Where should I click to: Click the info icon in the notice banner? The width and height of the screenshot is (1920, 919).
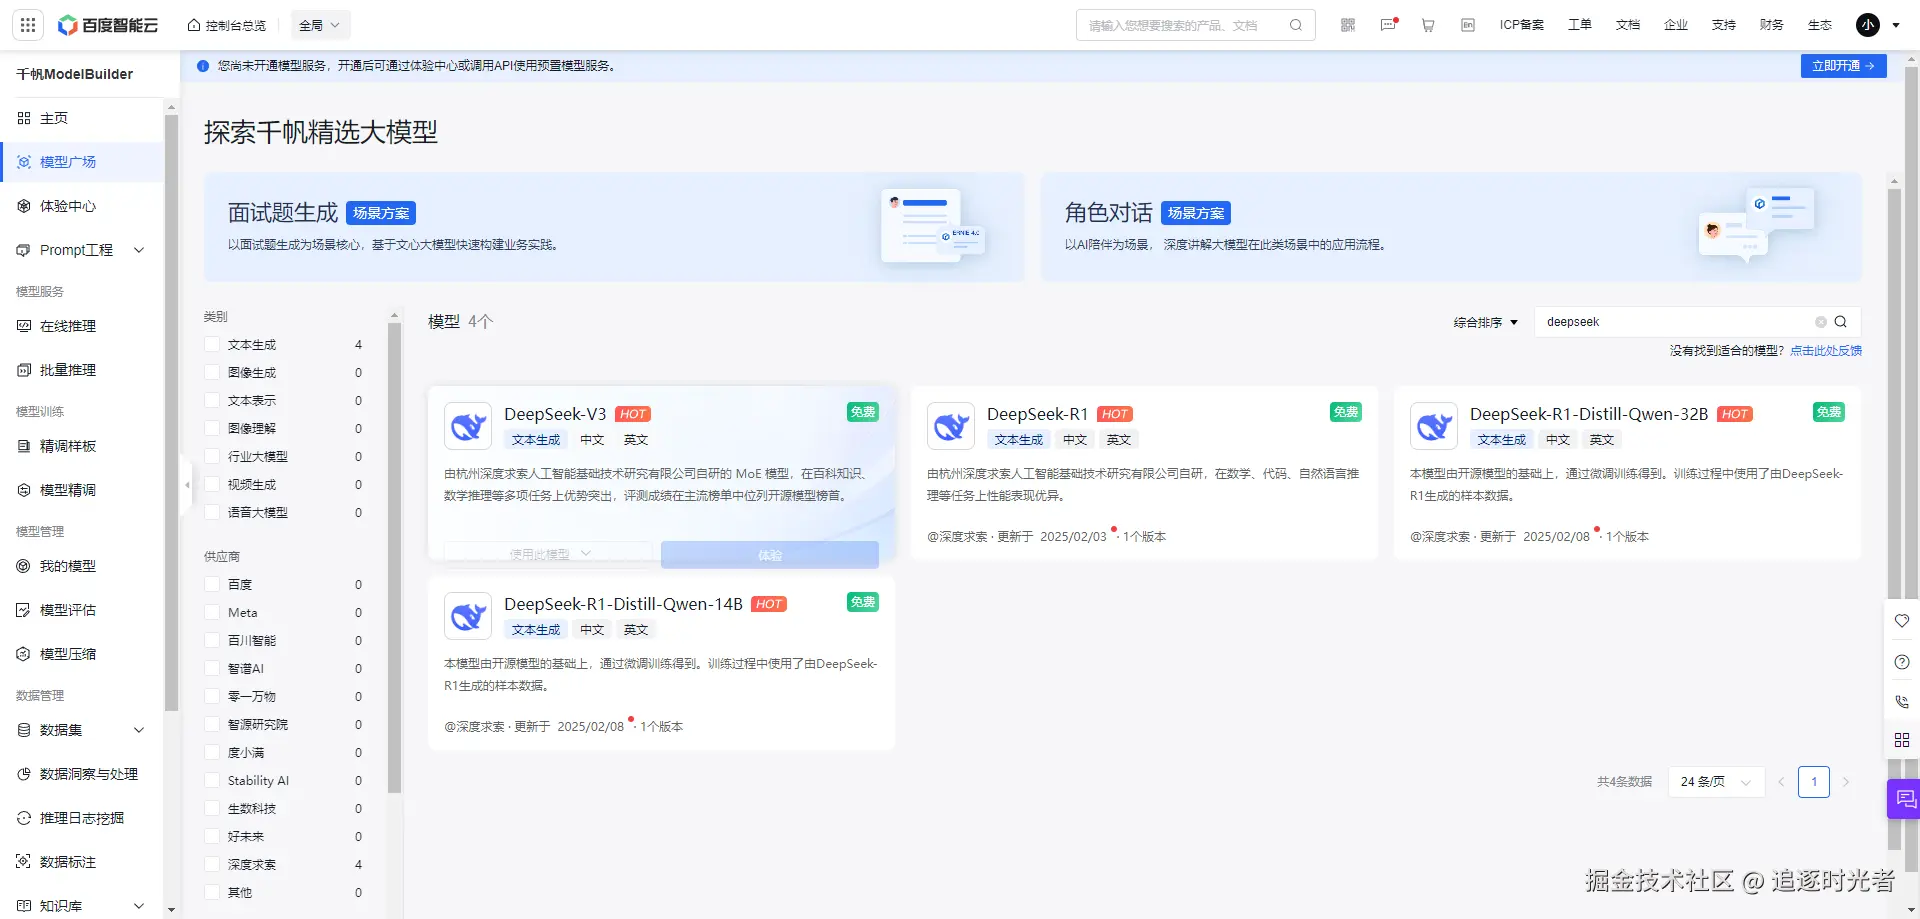coord(203,66)
